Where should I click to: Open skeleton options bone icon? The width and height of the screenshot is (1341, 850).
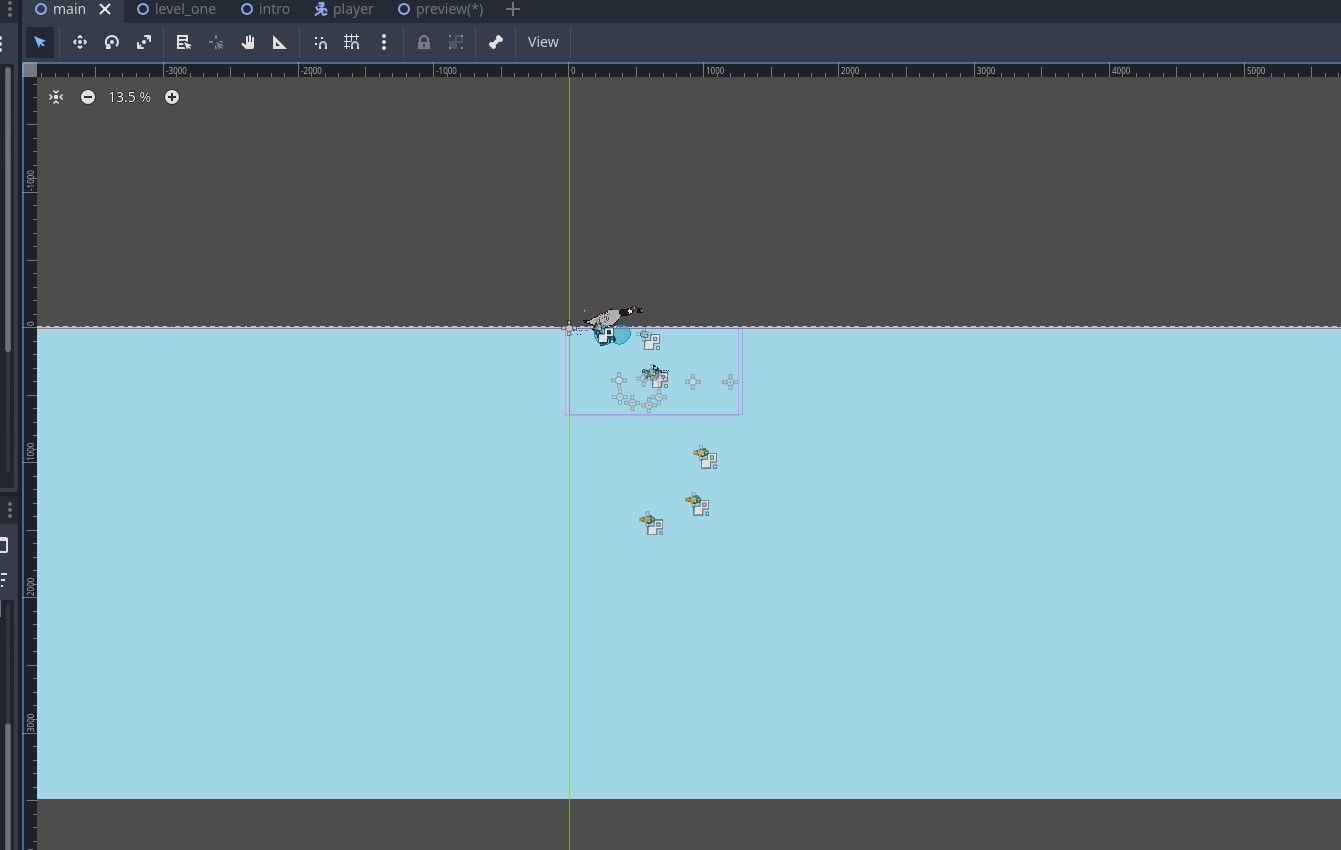[496, 42]
